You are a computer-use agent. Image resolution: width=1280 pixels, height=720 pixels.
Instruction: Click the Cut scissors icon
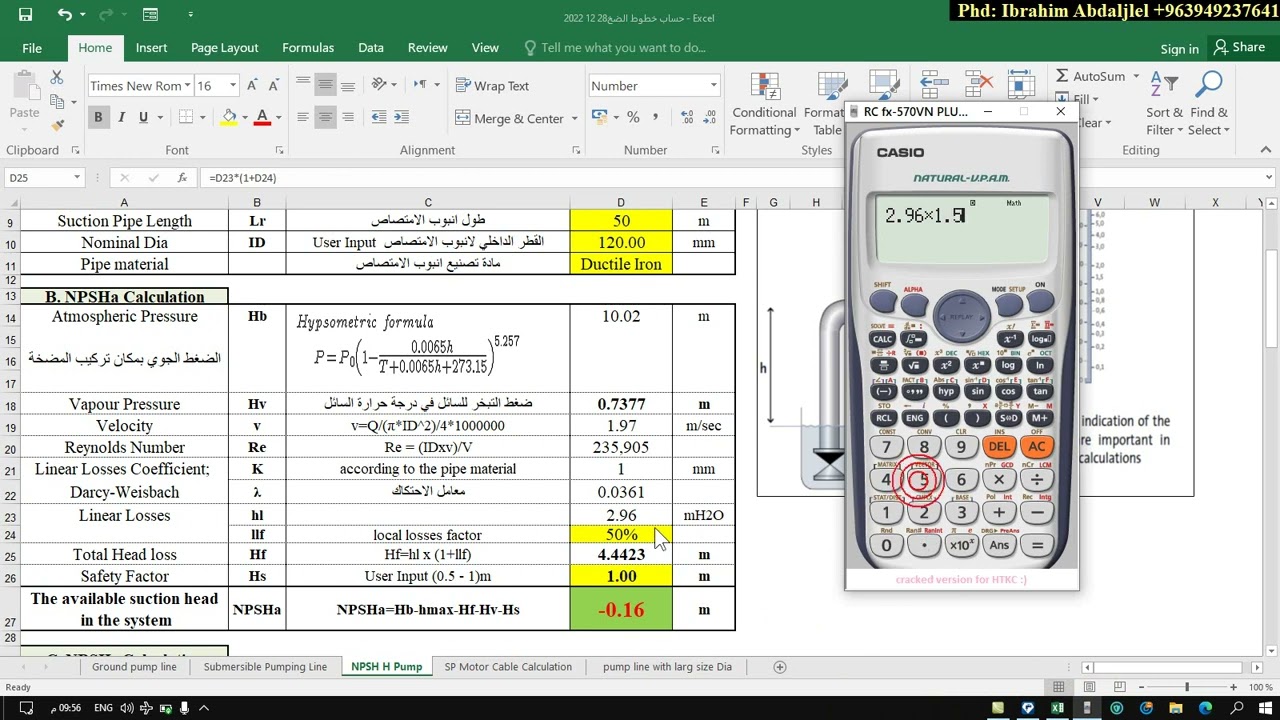click(x=57, y=78)
